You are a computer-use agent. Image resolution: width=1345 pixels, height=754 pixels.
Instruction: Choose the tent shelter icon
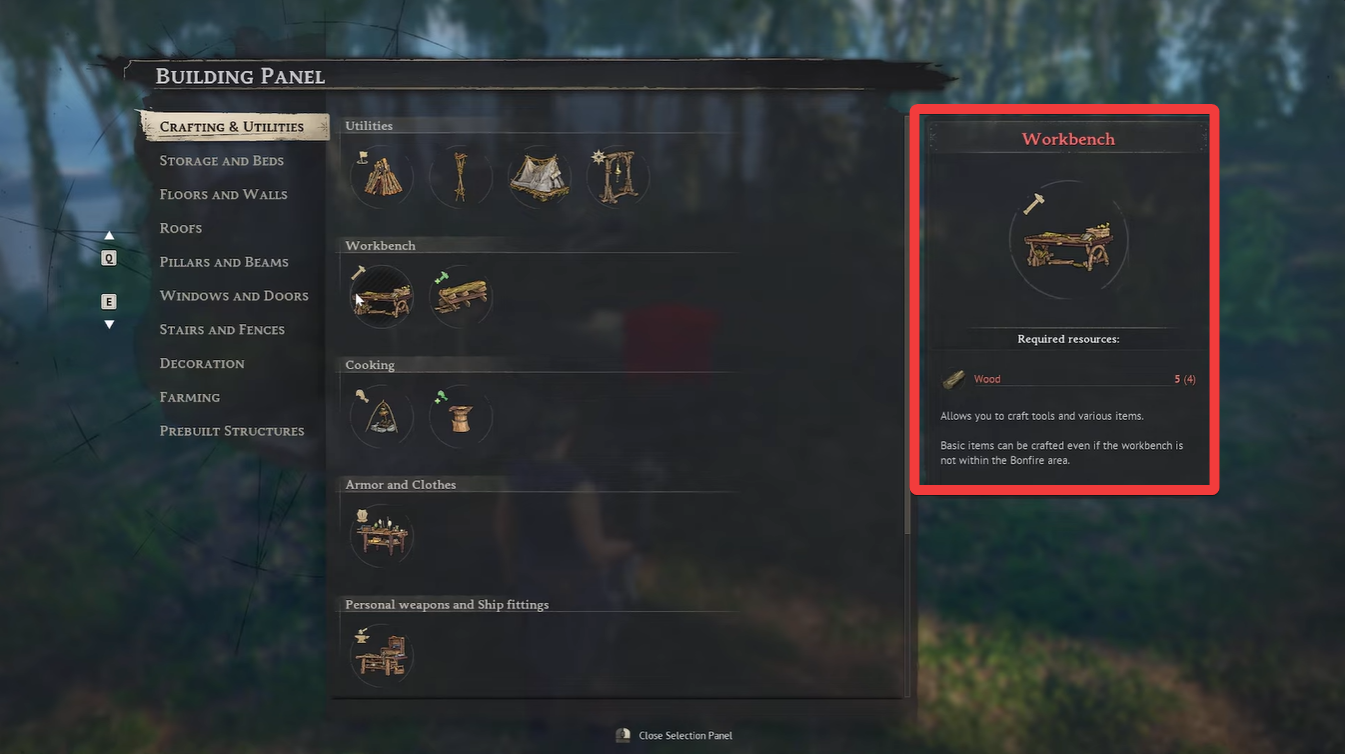[x=540, y=177]
